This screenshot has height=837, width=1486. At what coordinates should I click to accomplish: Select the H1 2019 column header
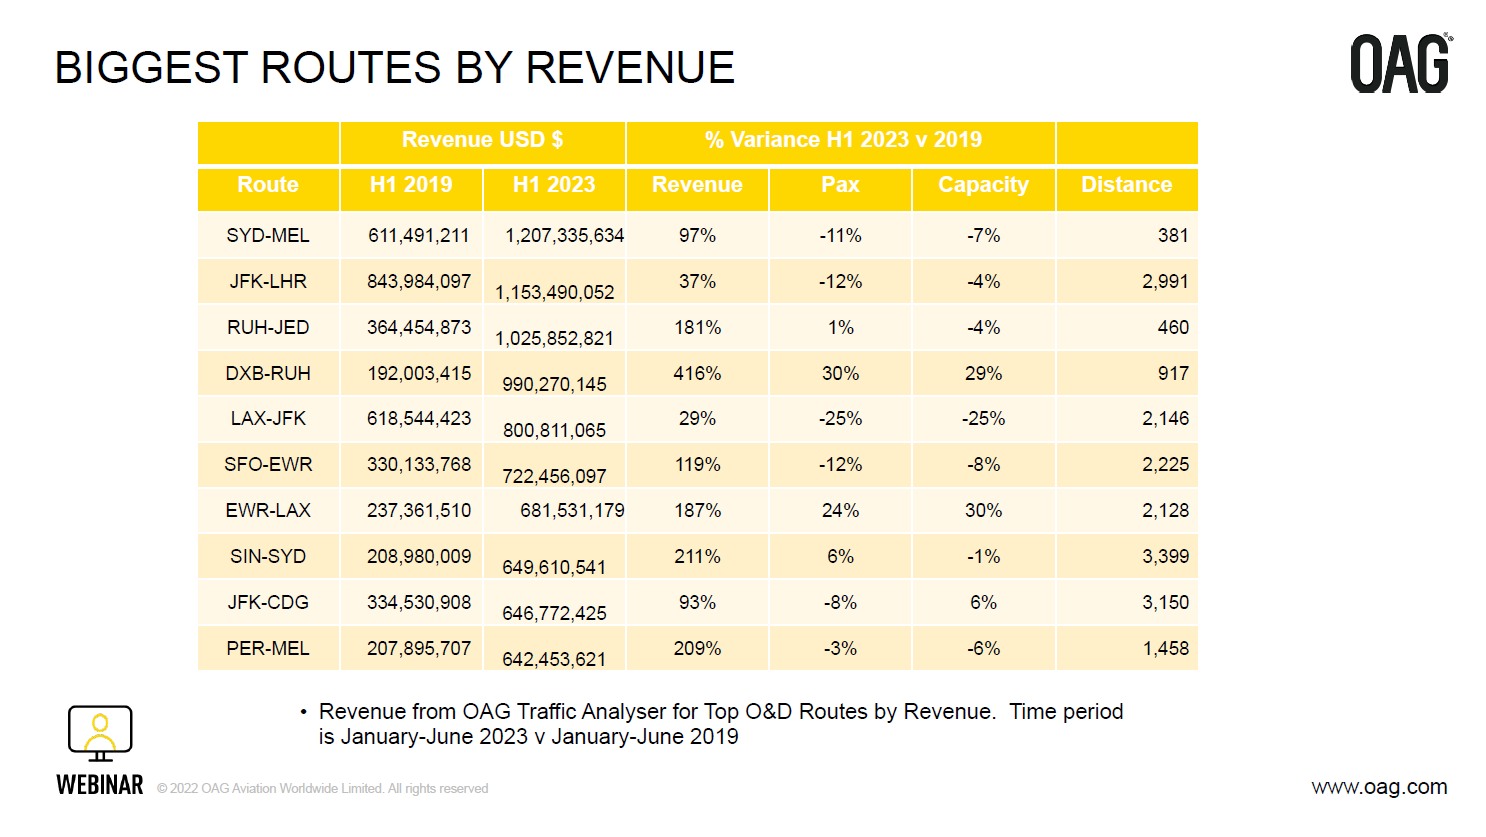411,185
